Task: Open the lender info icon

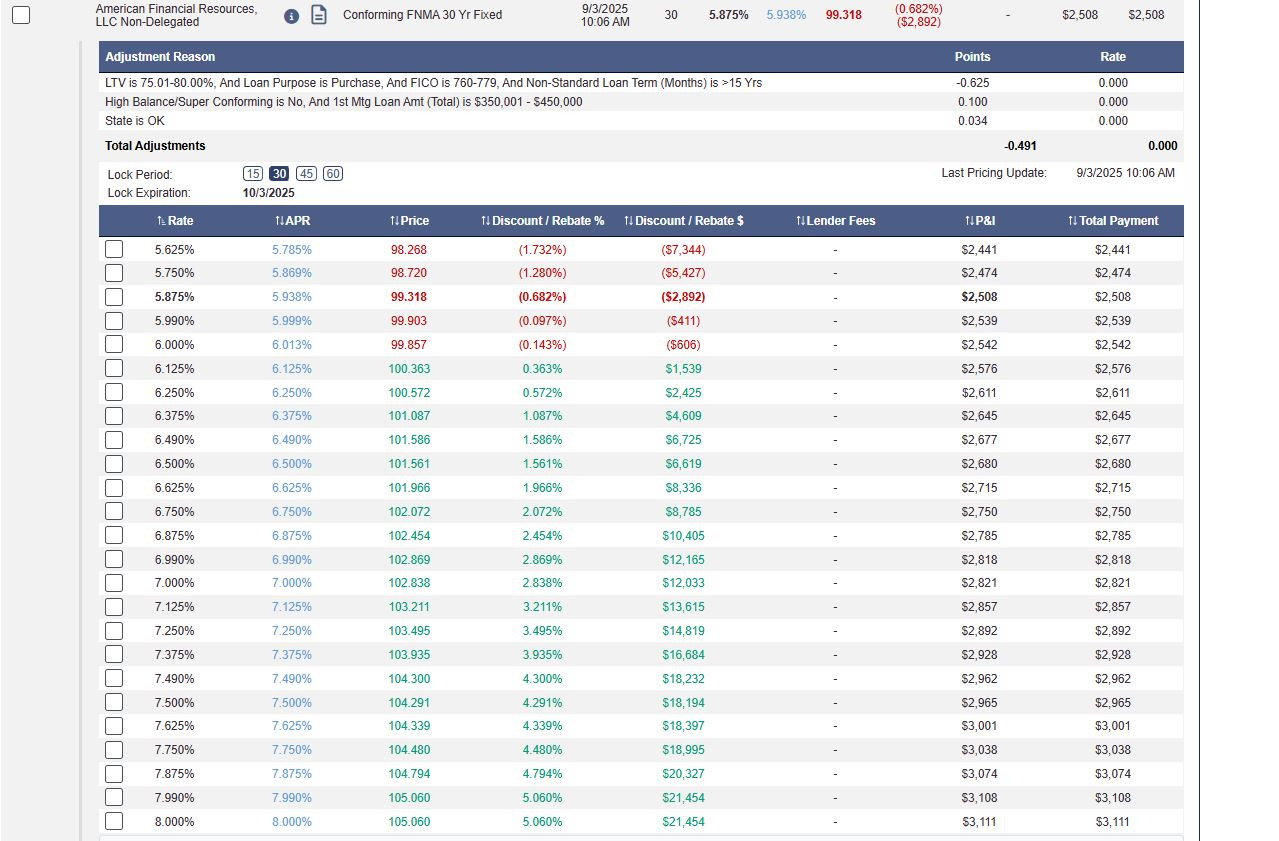Action: point(291,16)
